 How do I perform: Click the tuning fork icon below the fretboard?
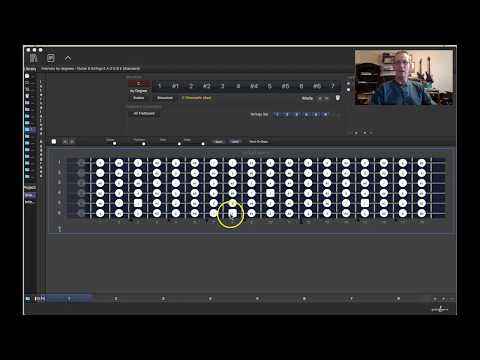pos(60,229)
